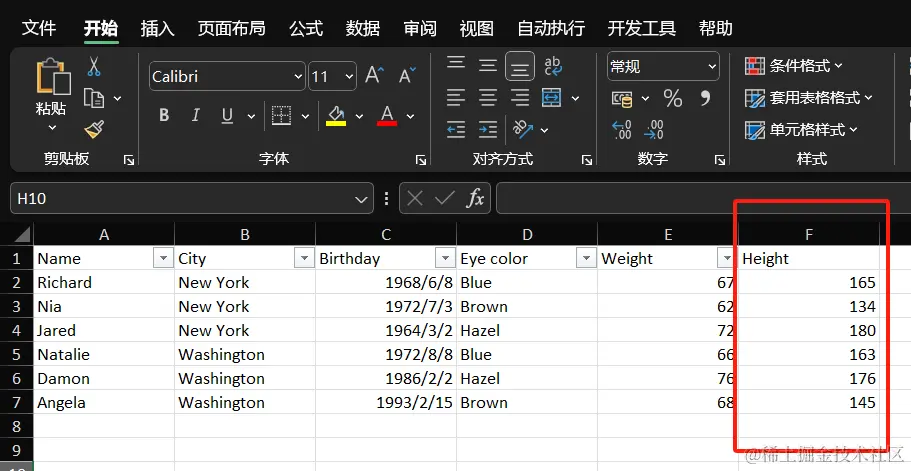The height and width of the screenshot is (471, 911).
Task: Click the Cancel X in formula bar
Action: click(x=415, y=199)
